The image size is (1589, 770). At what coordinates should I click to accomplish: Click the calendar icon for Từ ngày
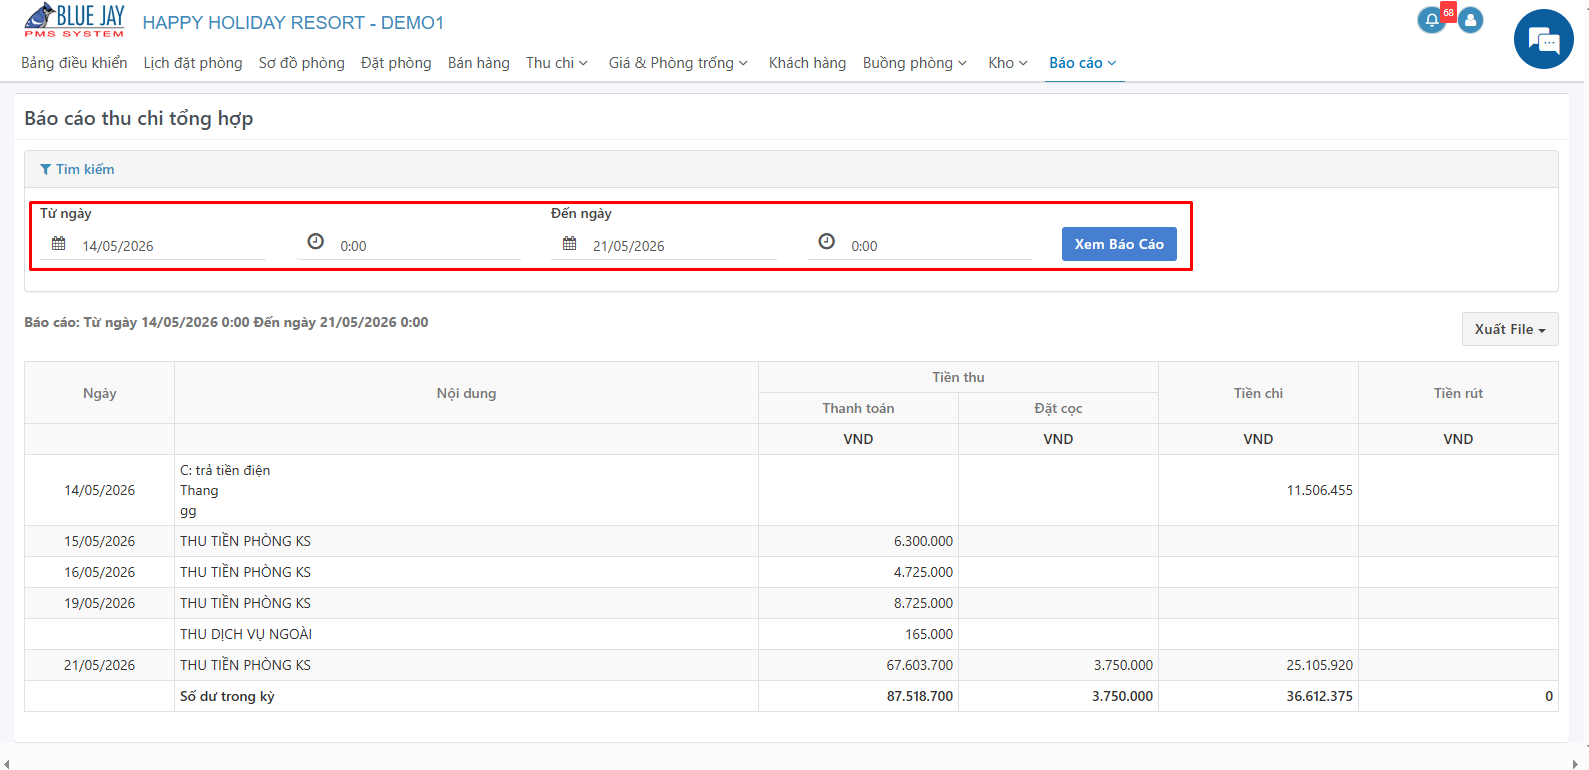[59, 244]
